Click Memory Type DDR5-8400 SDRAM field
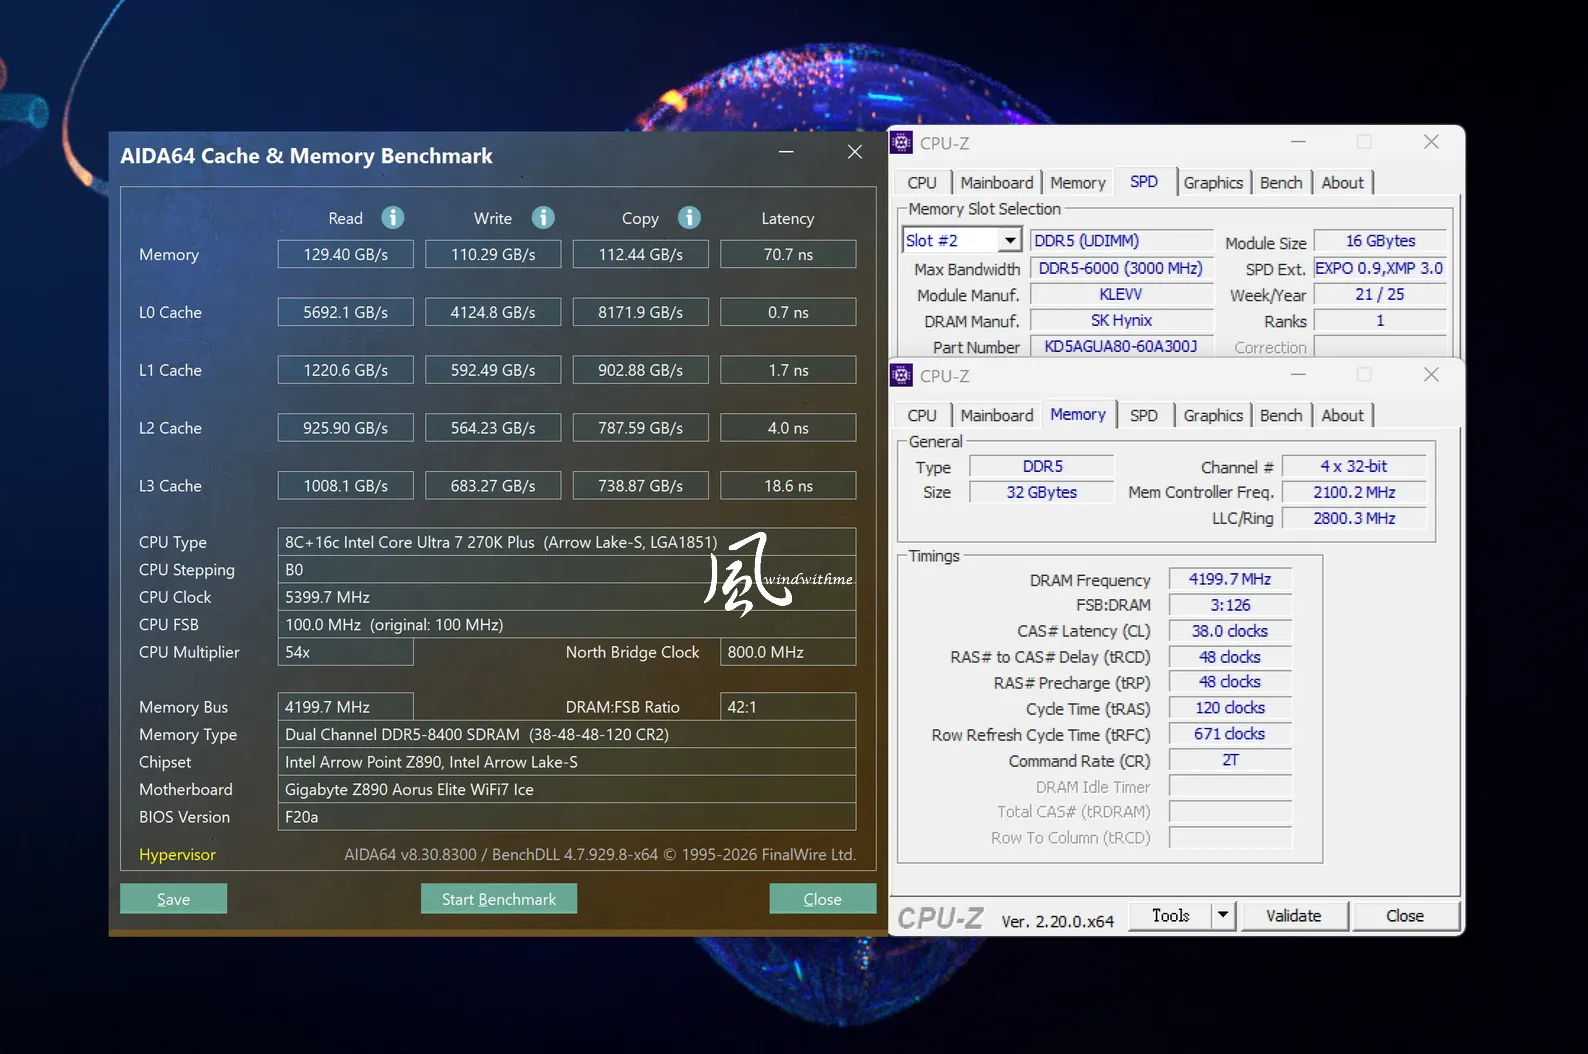 [x=567, y=734]
